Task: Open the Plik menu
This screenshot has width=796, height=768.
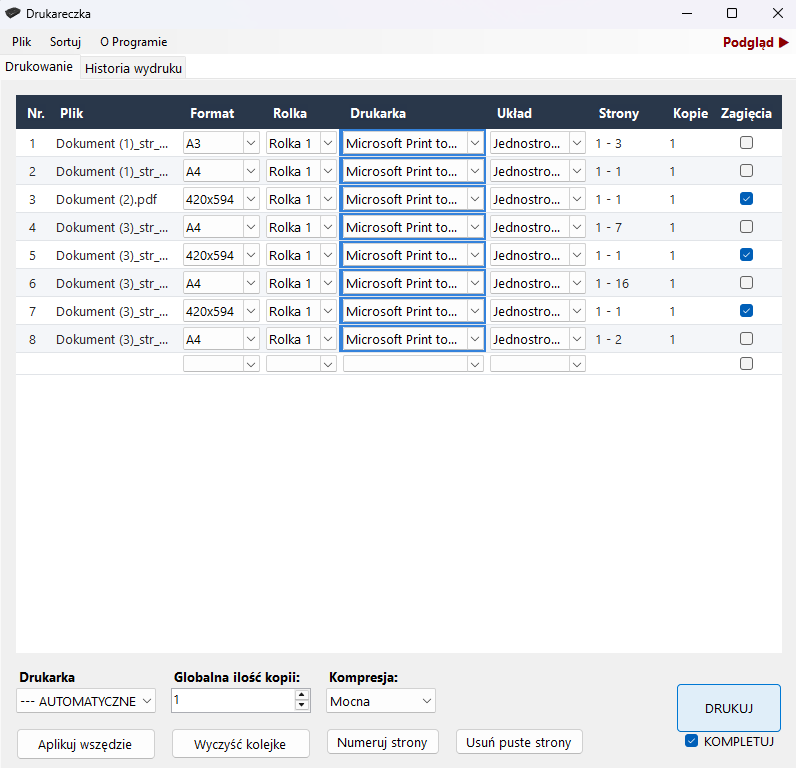Action: (22, 42)
